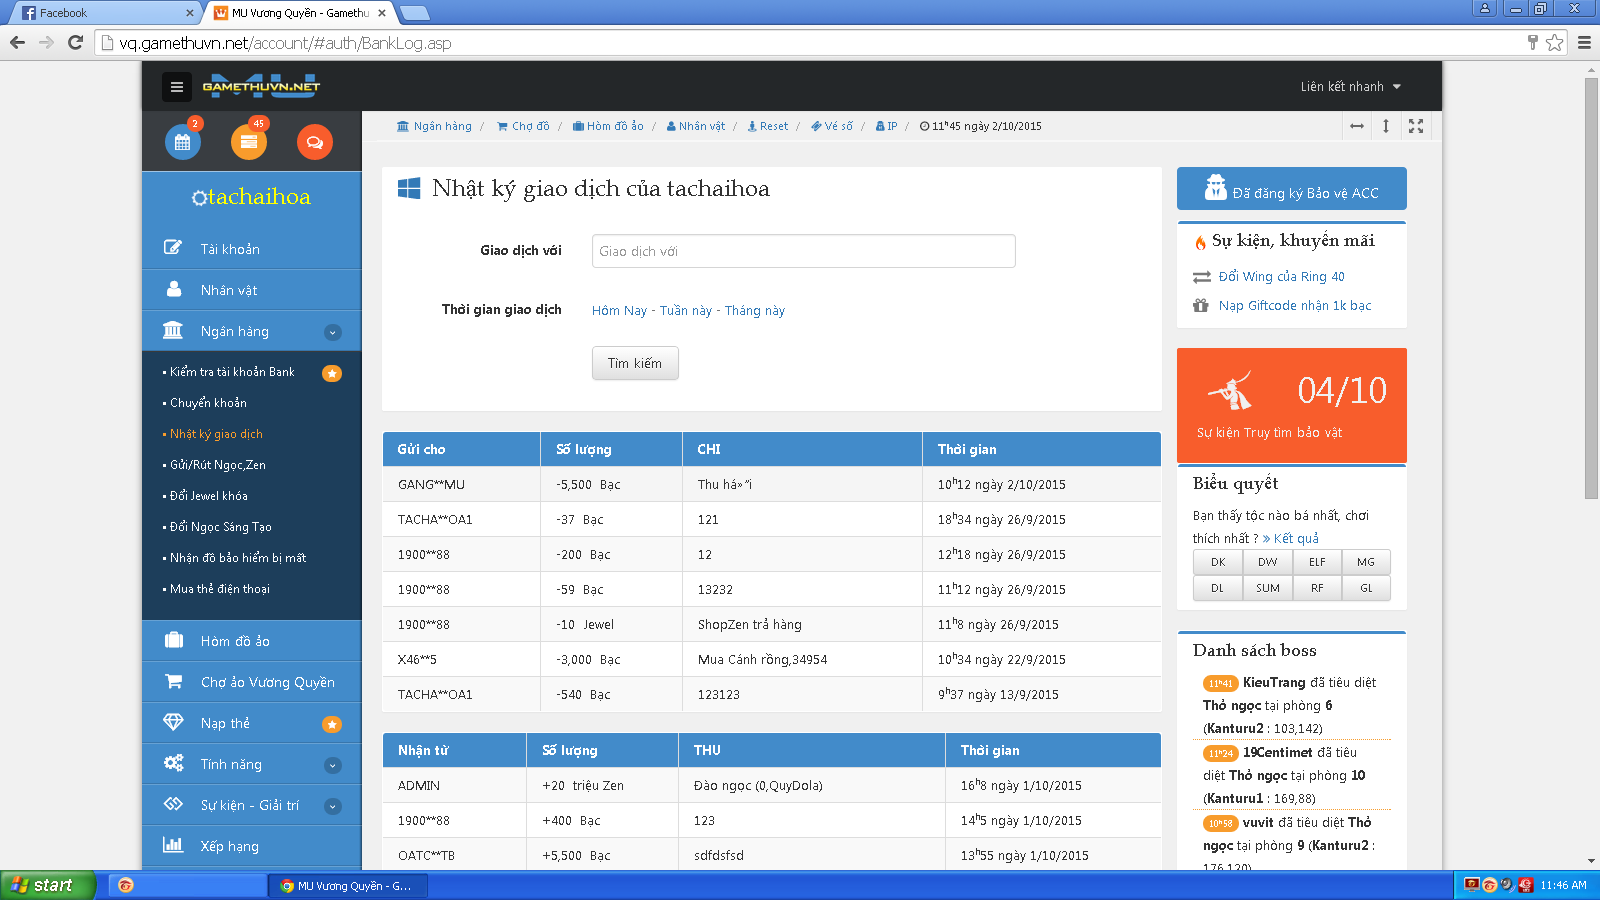Open the Liên kết nhanh dropdown
This screenshot has width=1600, height=900.
(1350, 87)
